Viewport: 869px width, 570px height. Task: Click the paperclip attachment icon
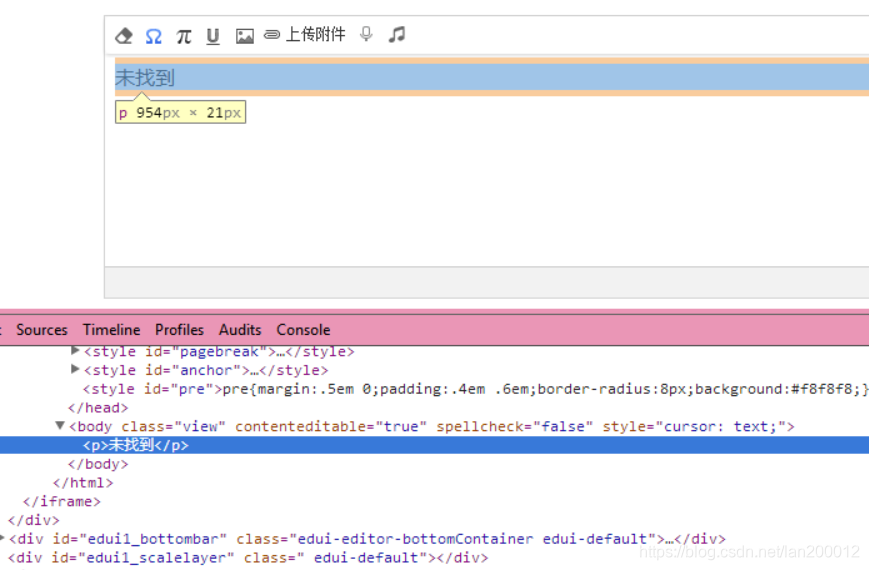272,35
